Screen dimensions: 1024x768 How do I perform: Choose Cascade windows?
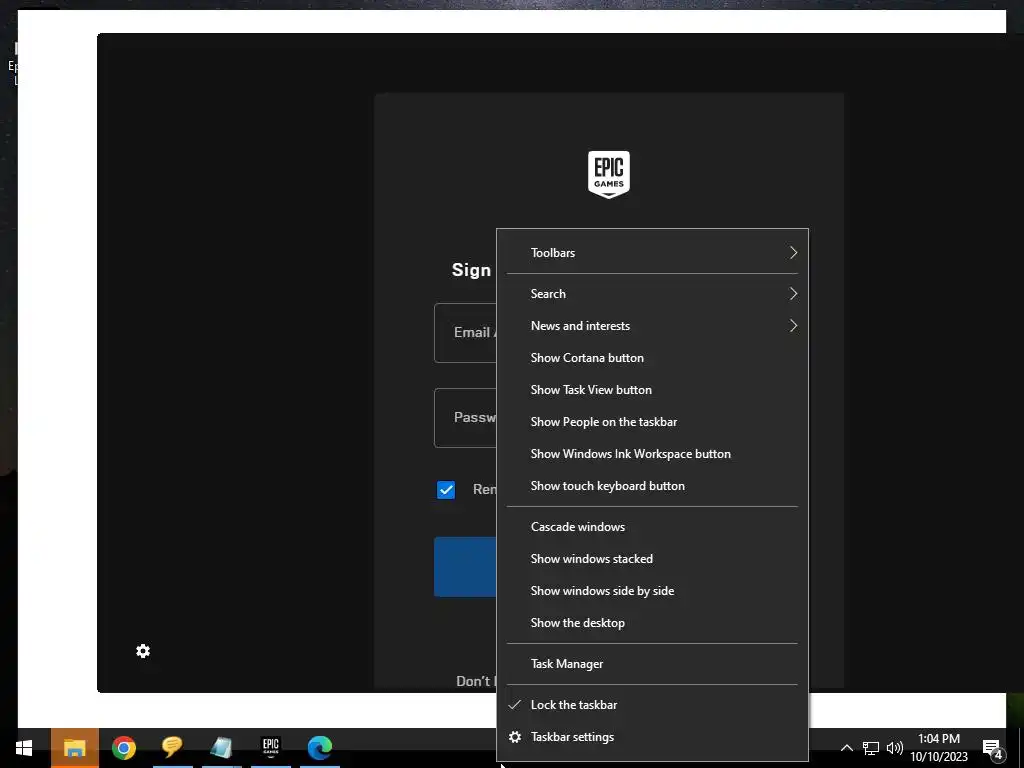coord(652,527)
